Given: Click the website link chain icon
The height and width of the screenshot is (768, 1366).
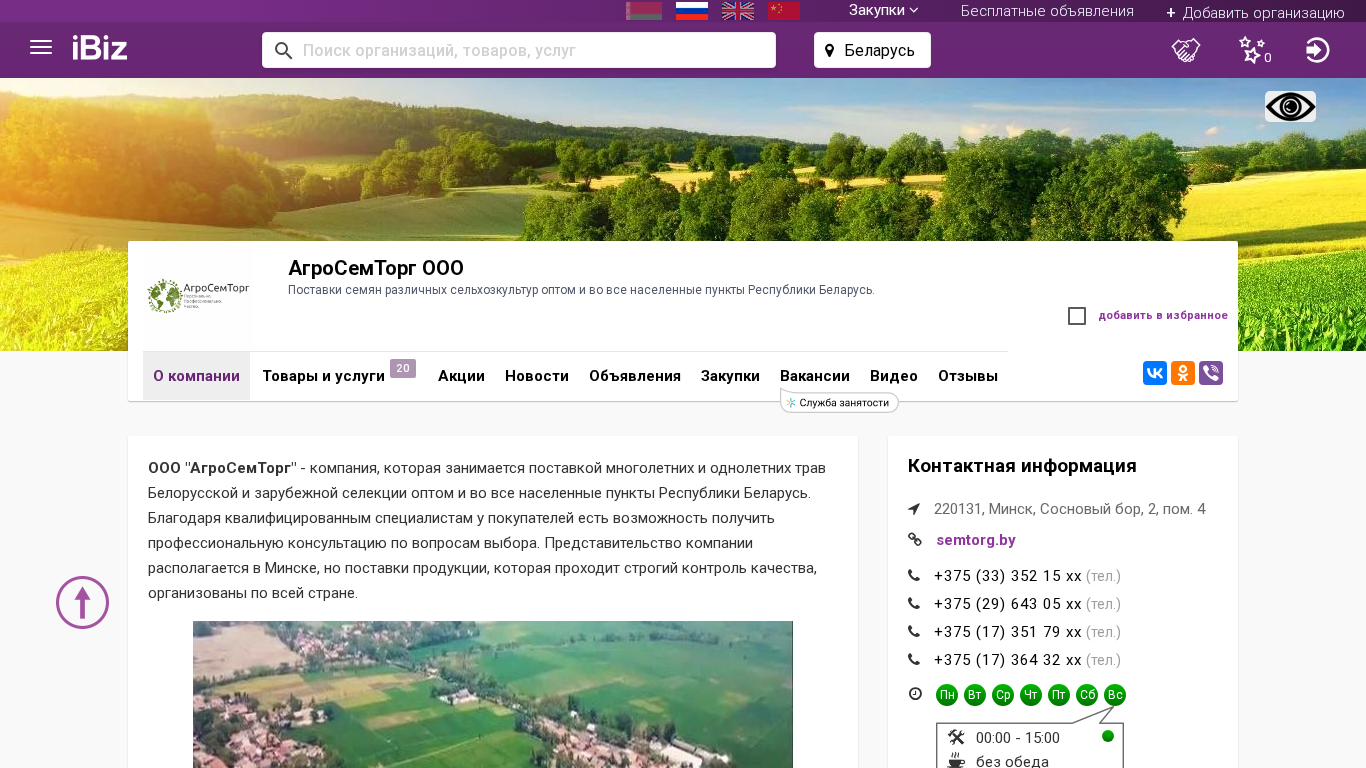Looking at the screenshot, I should 914,540.
